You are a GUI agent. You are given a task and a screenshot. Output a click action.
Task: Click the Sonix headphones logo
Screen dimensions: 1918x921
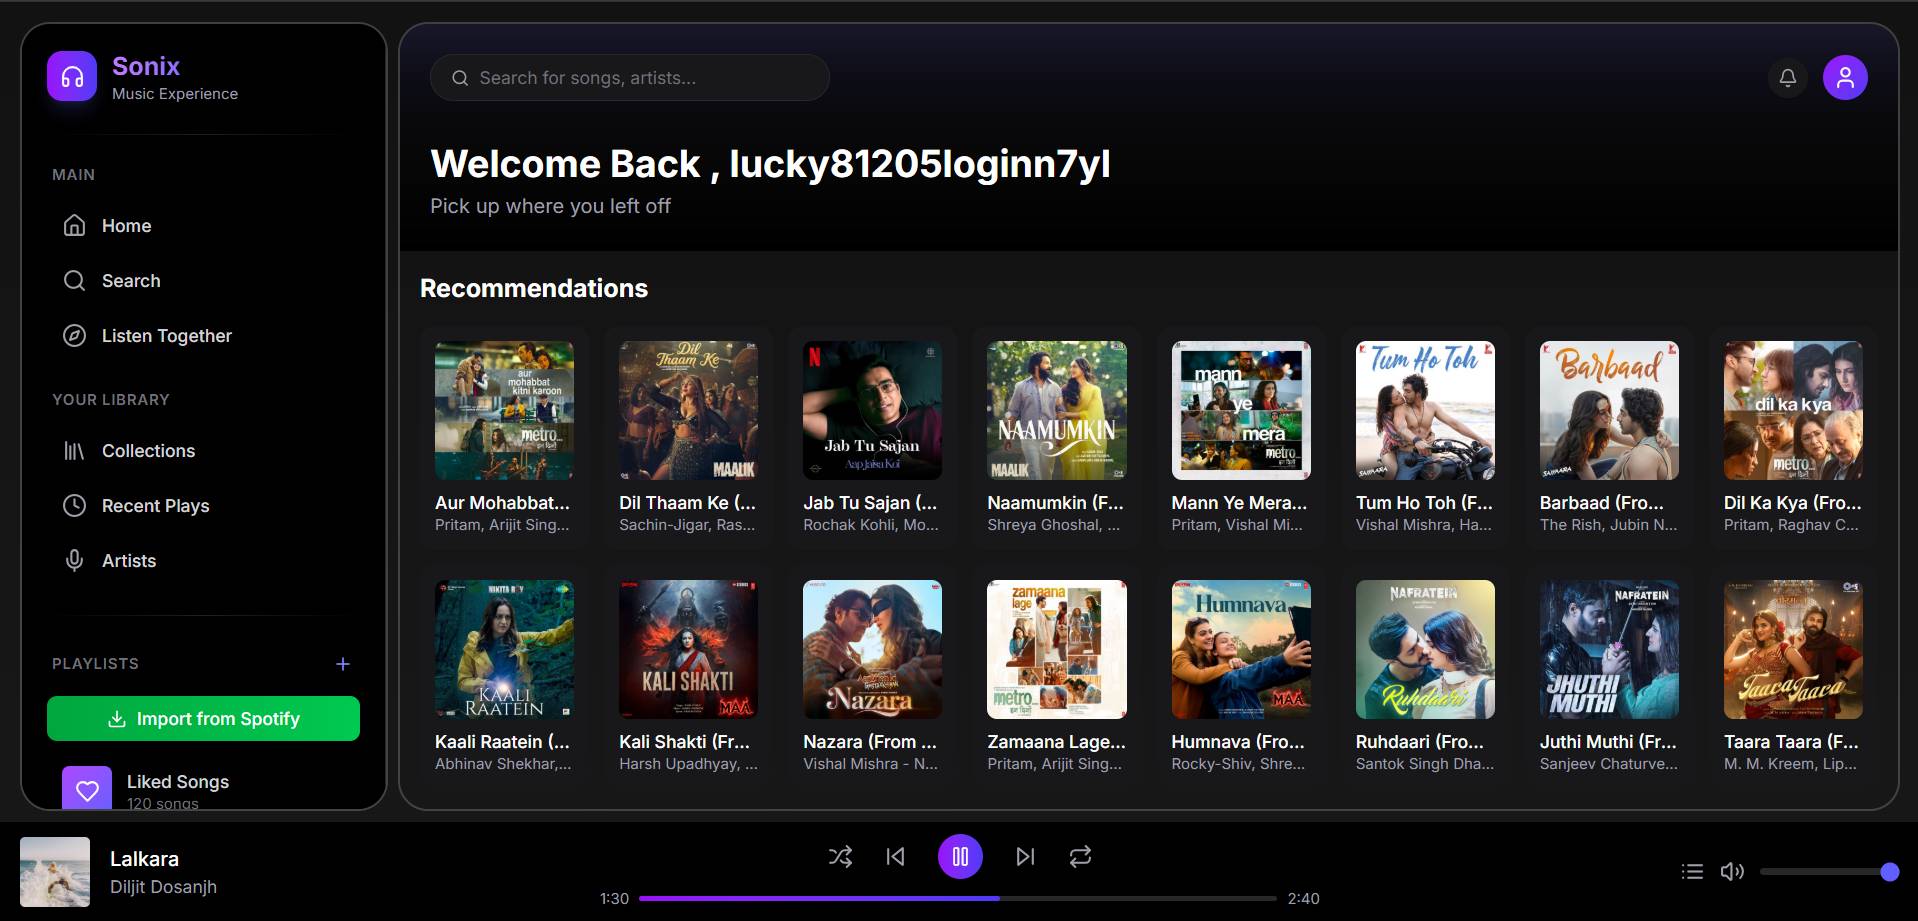click(x=72, y=77)
